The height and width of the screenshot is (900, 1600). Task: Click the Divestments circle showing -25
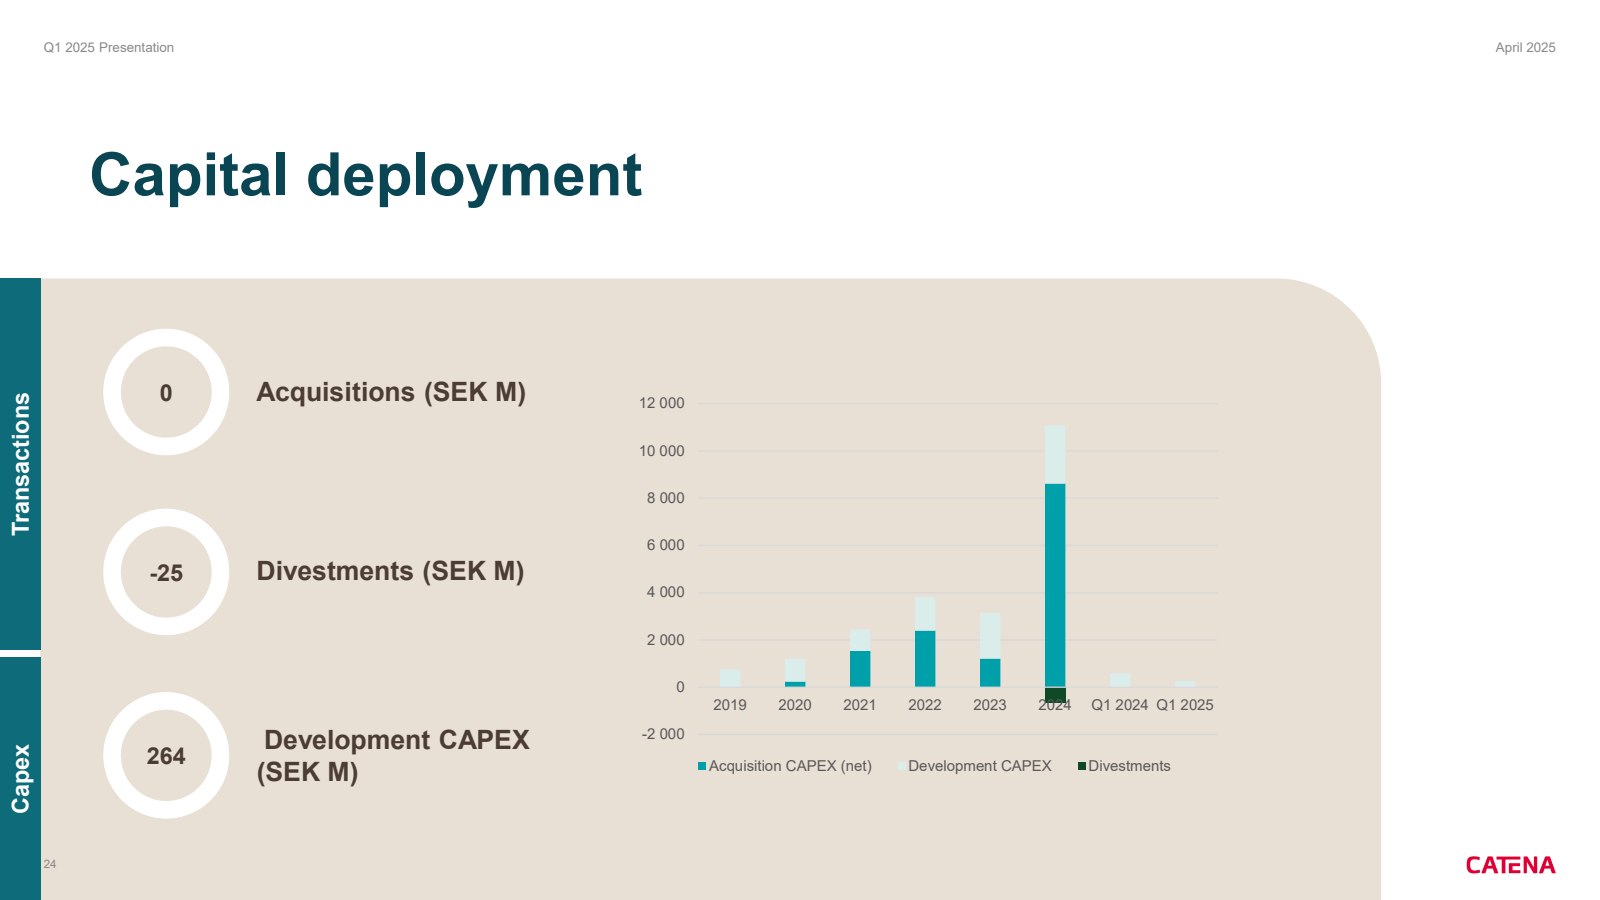click(x=166, y=573)
